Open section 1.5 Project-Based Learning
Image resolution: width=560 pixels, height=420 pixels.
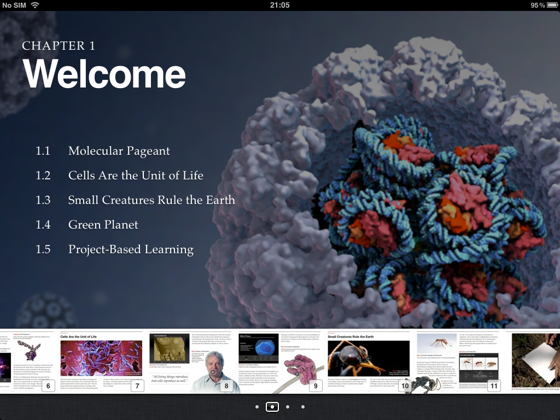tap(114, 249)
